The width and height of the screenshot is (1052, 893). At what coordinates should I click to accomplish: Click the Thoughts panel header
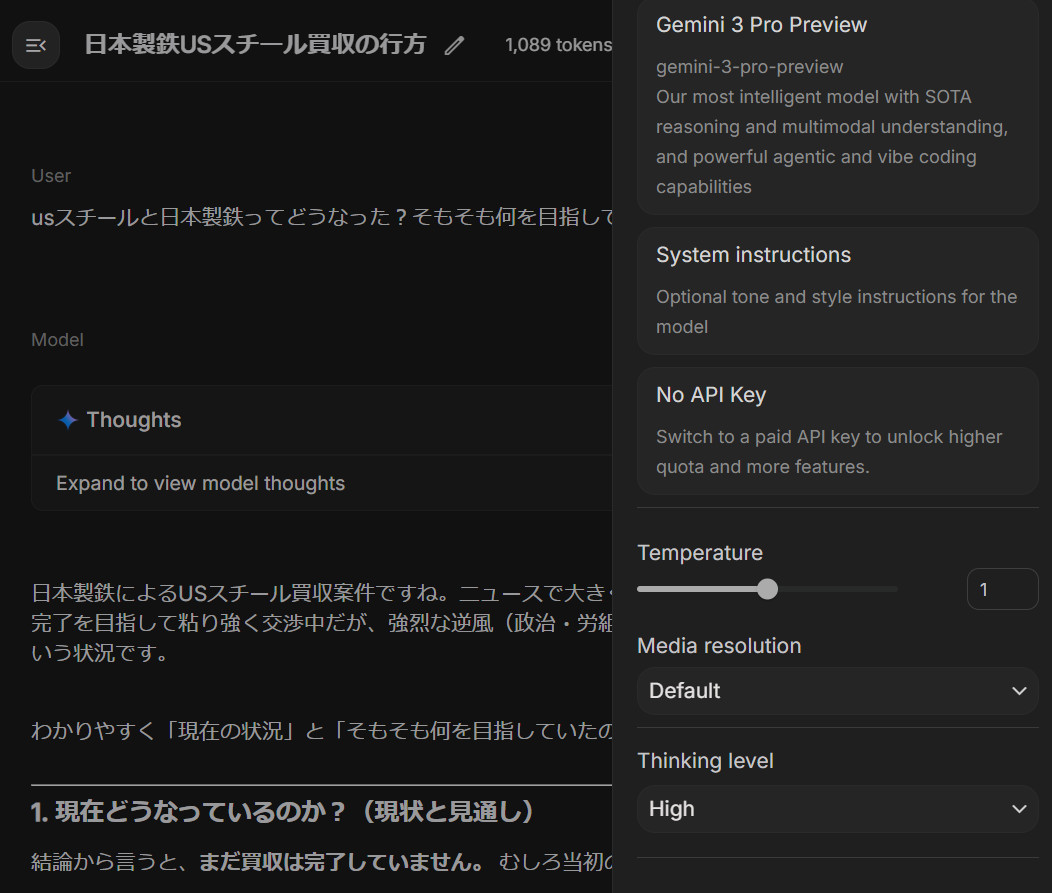tap(134, 420)
